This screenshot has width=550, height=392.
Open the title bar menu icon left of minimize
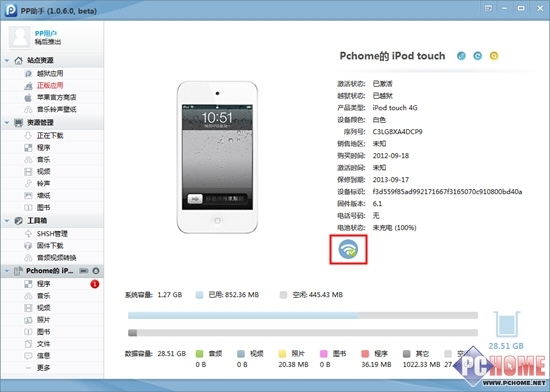tap(488, 8)
